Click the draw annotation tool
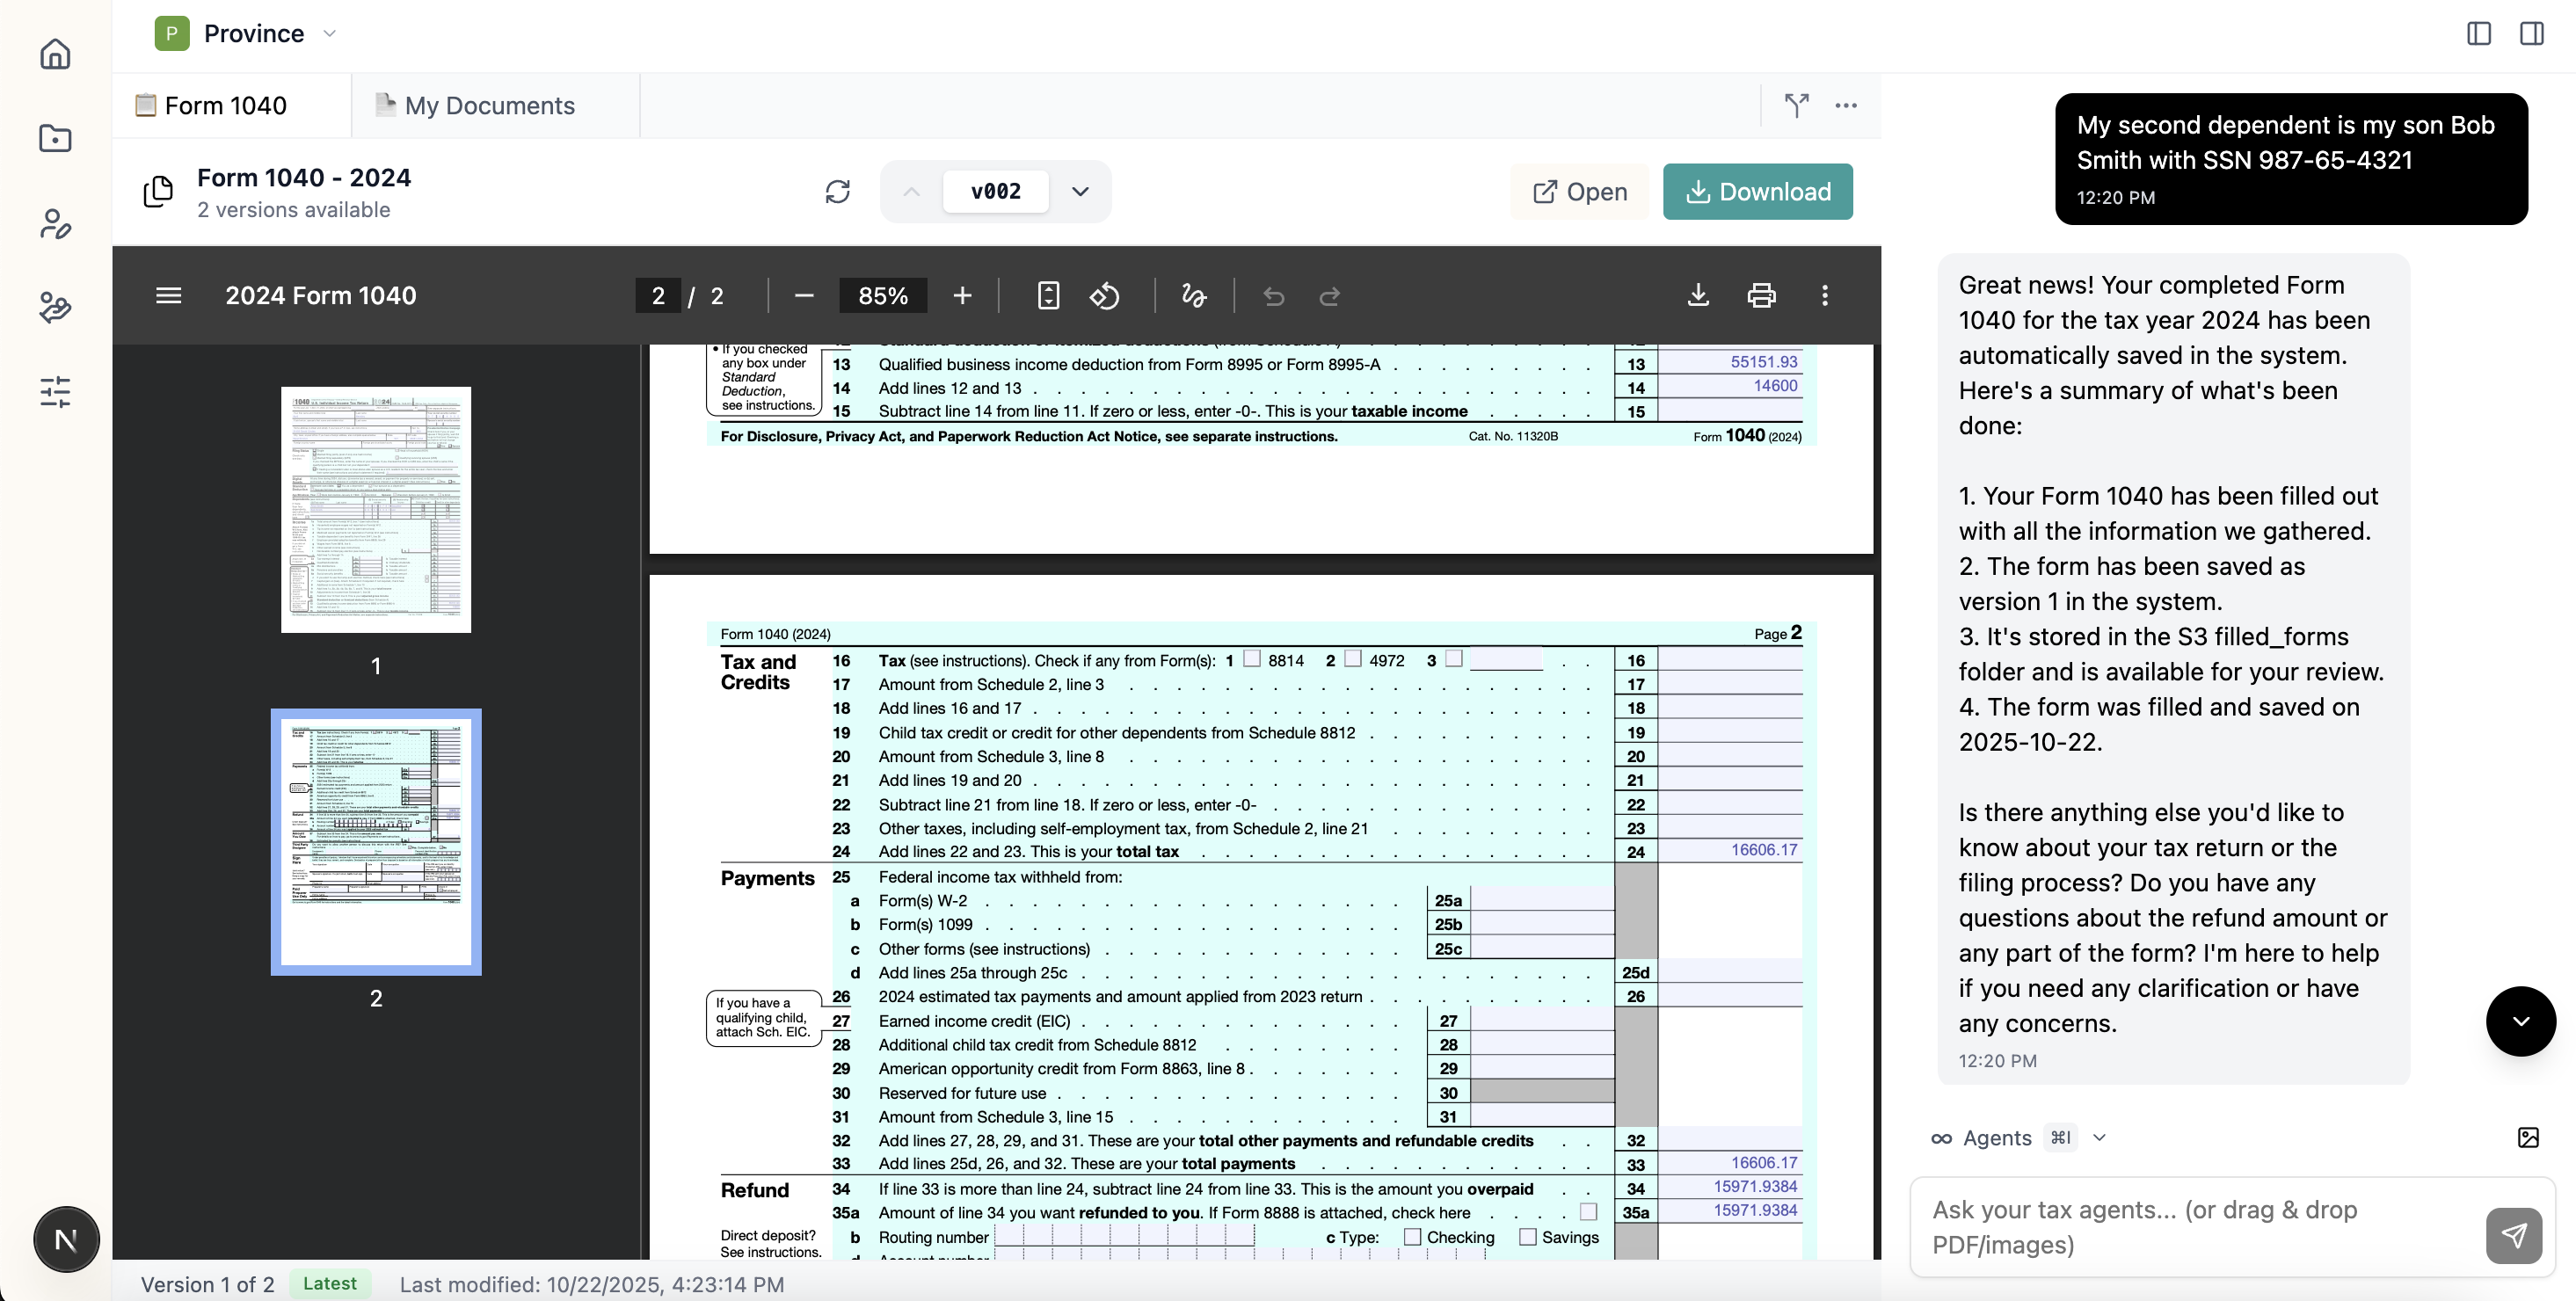 pyautogui.click(x=1193, y=296)
